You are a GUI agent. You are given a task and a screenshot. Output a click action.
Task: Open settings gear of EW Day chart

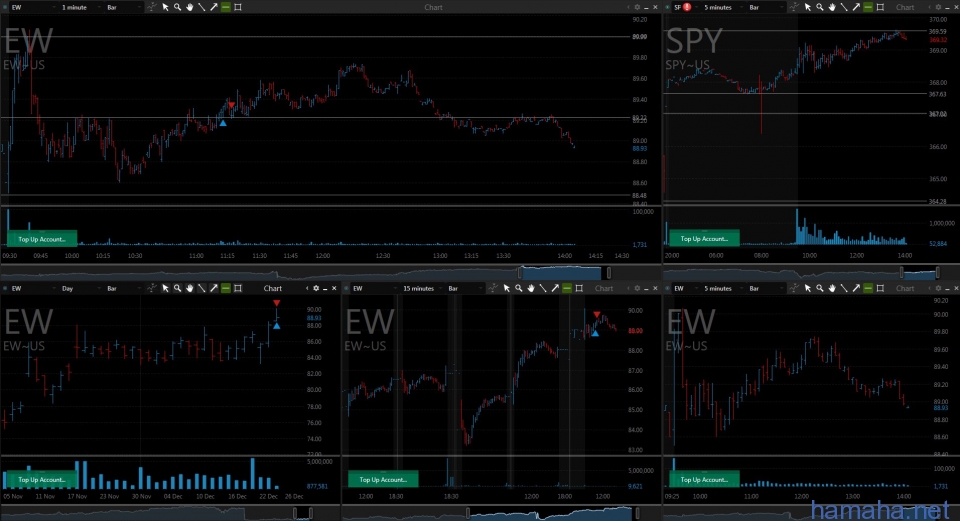[x=316, y=288]
